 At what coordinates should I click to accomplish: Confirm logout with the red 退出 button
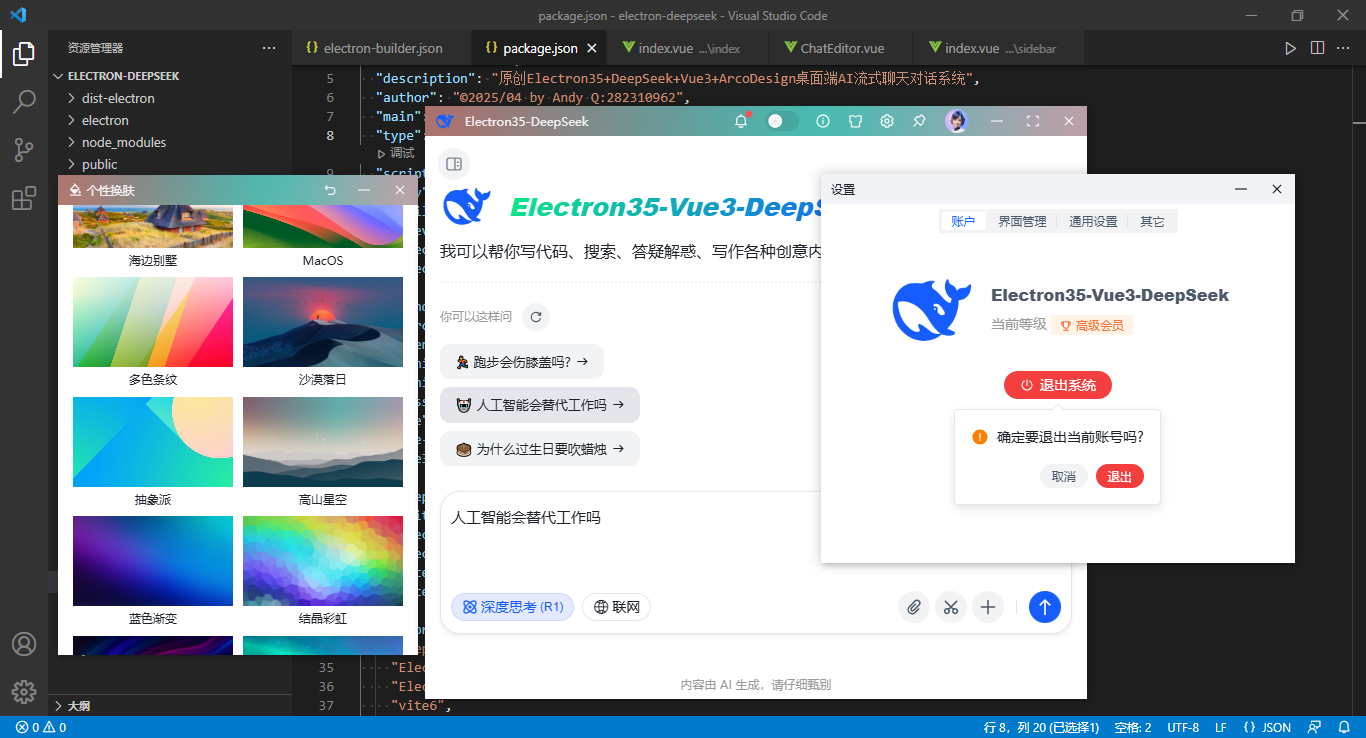(1120, 477)
